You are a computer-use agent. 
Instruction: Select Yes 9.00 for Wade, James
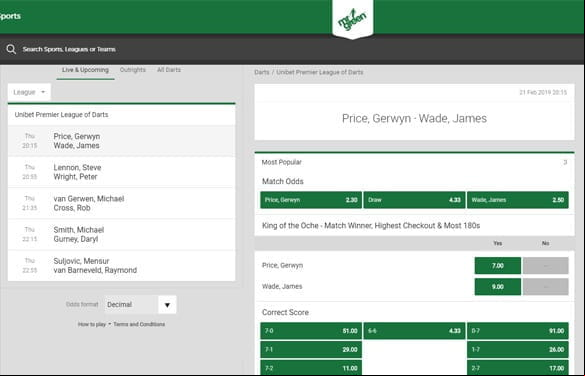[x=498, y=286]
